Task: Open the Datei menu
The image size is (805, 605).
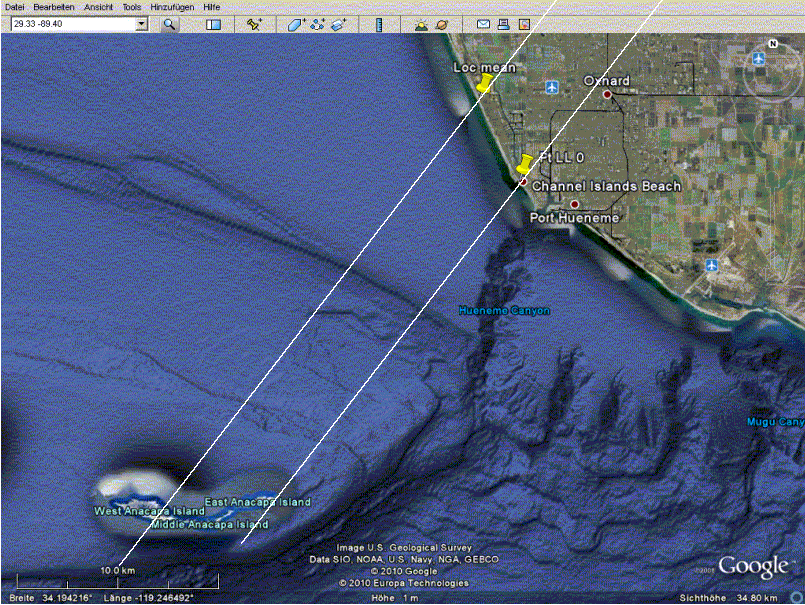Action: (x=14, y=7)
